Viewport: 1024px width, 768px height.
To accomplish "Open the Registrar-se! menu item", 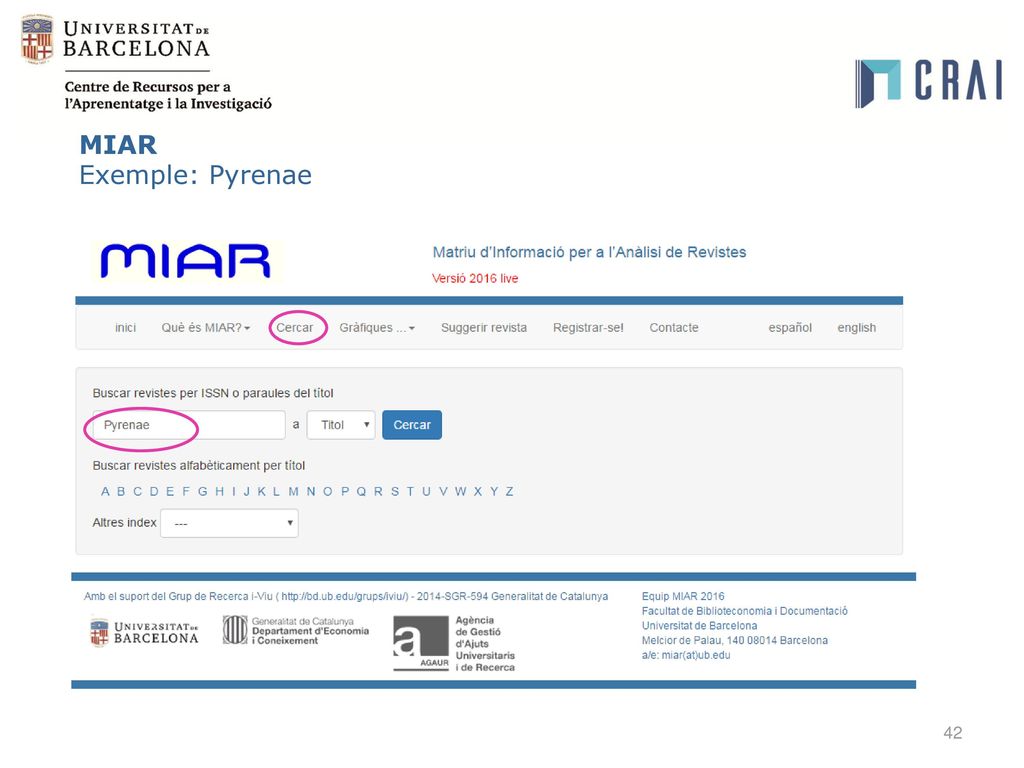I will pos(588,328).
